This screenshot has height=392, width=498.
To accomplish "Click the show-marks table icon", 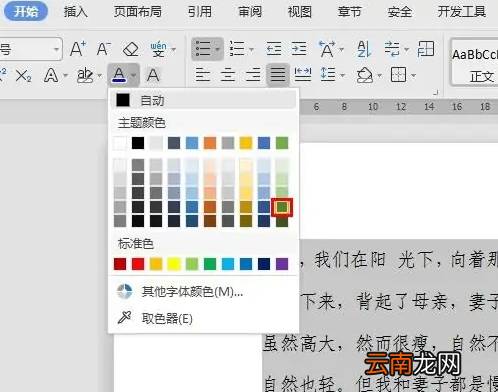I will 426,49.
